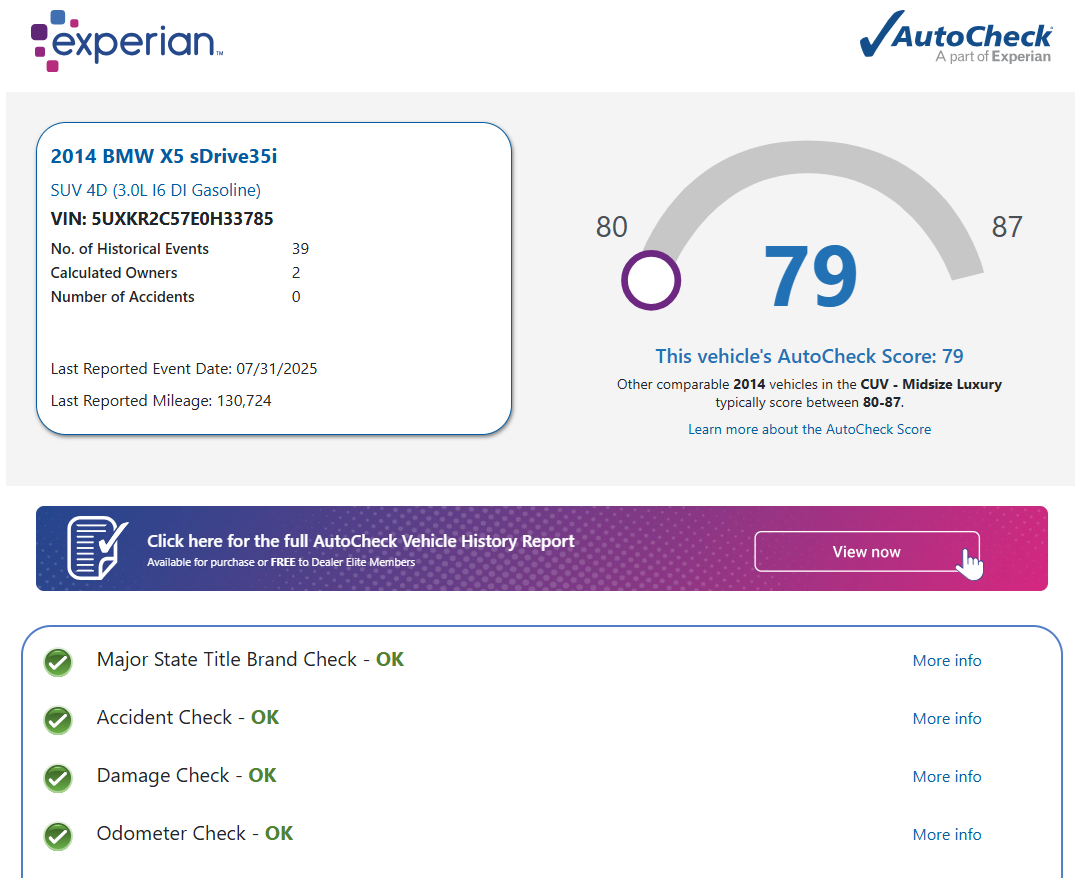Click Available for purchase or FREE text

coord(281,562)
